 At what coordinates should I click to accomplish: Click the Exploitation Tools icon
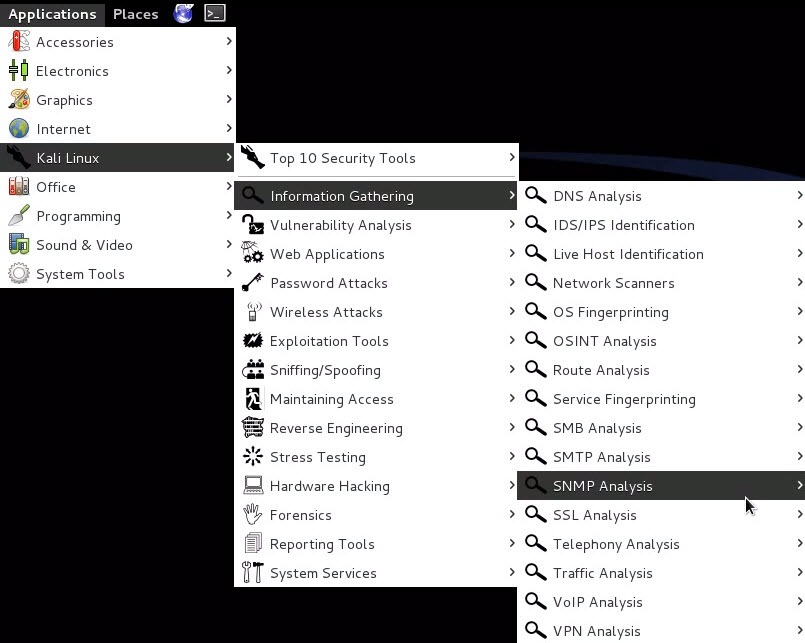253,340
